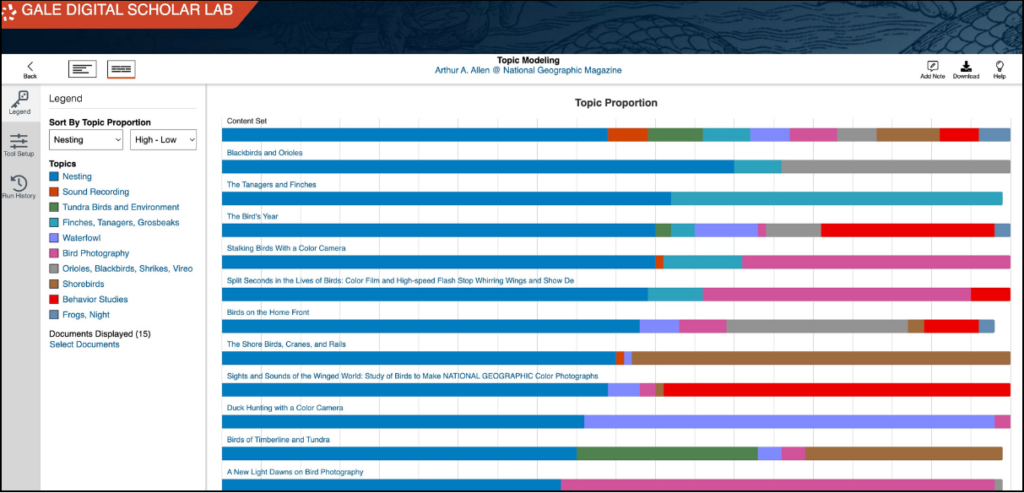Screen dimensions: 1024x493
Task: Click the Nesting blue color swatch
Action: point(55,177)
